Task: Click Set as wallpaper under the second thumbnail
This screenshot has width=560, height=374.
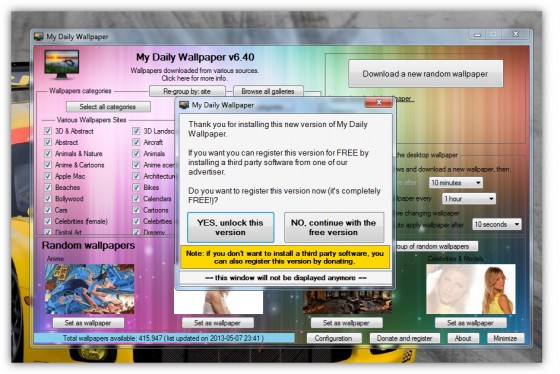Action: pyautogui.click(x=218, y=323)
